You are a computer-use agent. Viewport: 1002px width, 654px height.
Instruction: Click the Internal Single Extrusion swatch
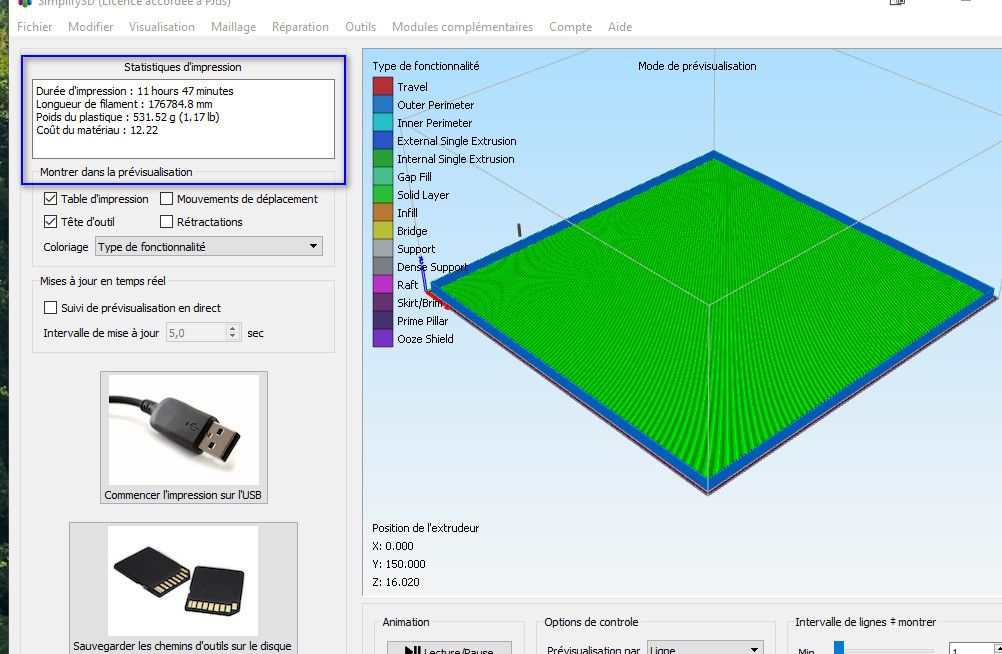(383, 158)
